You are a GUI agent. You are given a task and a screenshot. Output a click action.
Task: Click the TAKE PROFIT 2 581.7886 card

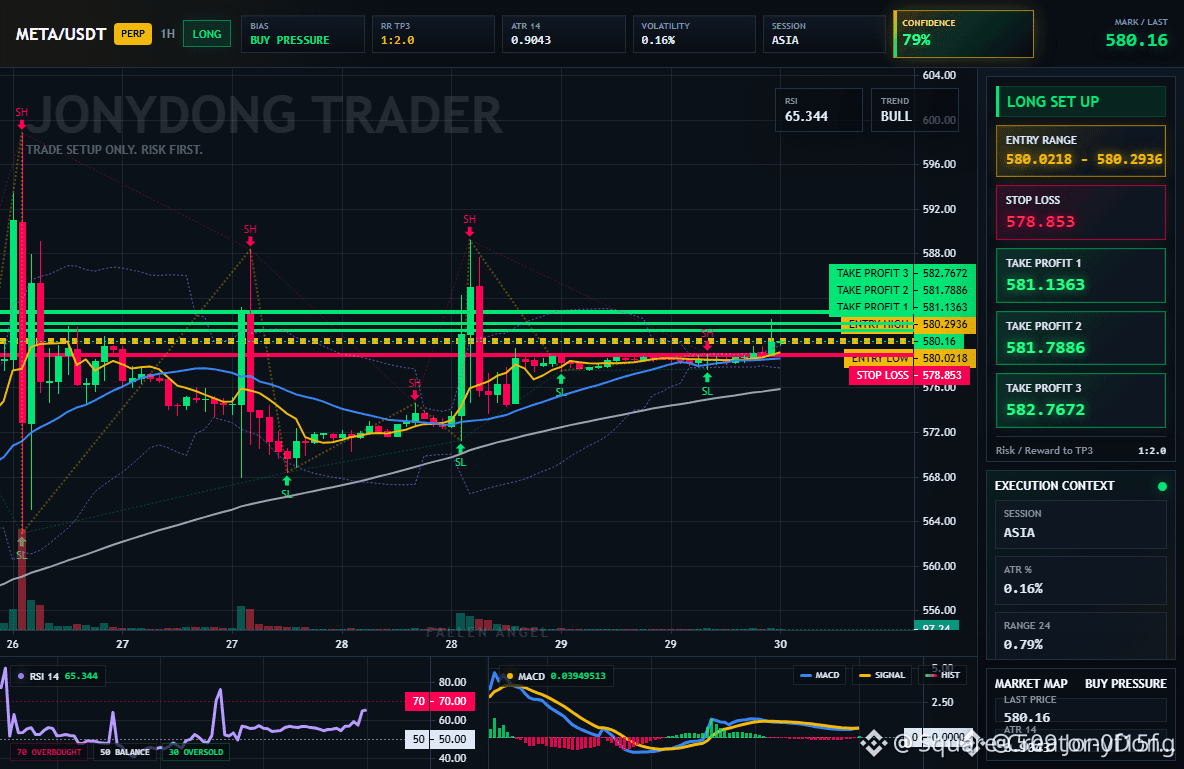pyautogui.click(x=1081, y=338)
